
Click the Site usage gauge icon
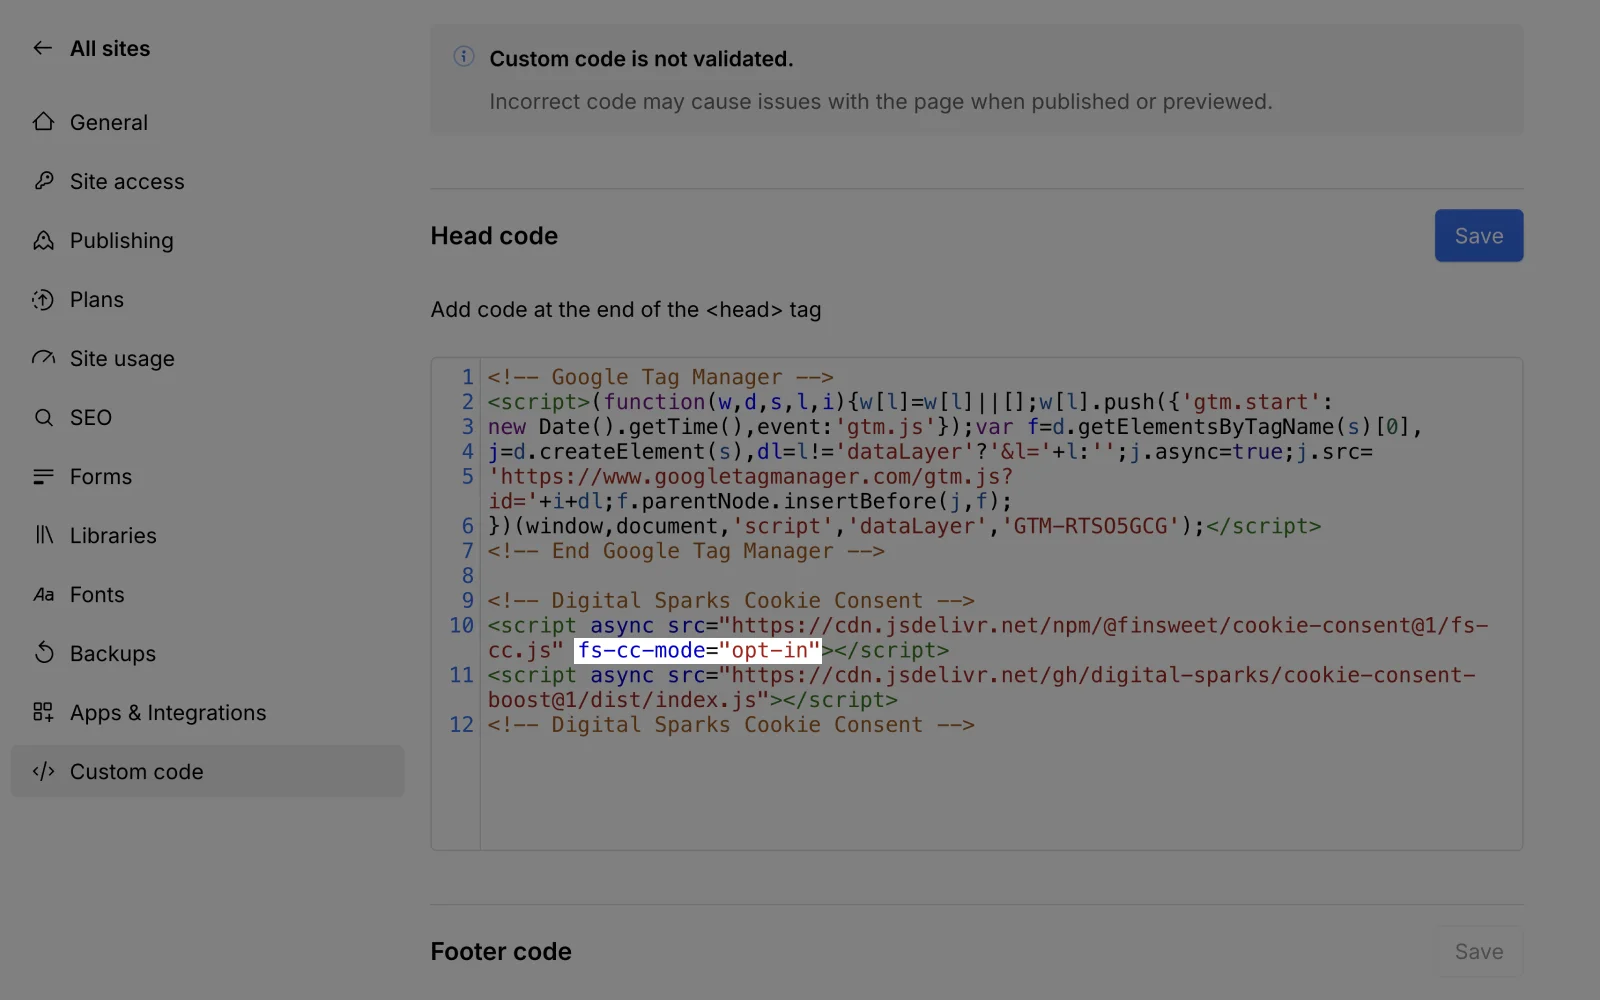pos(43,358)
